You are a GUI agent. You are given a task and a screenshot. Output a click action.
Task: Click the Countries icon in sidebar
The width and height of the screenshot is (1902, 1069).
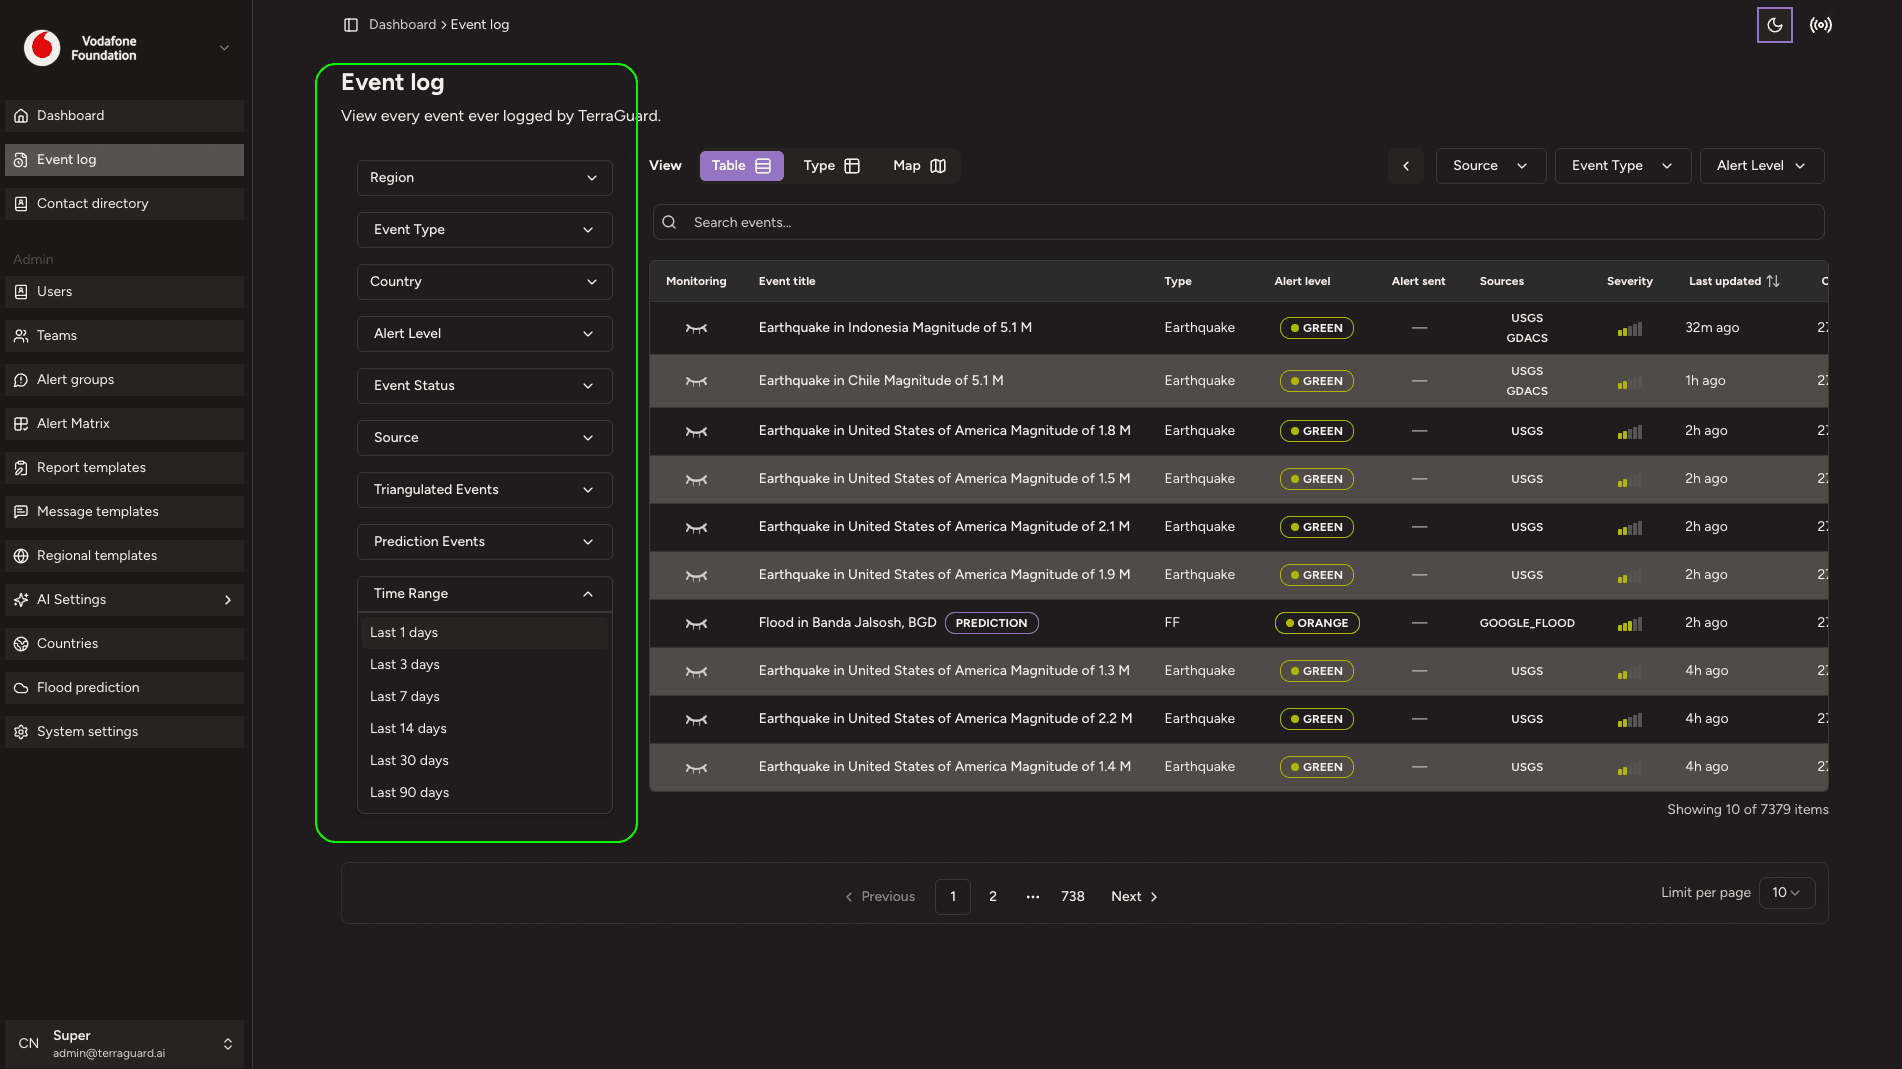click(x=21, y=644)
